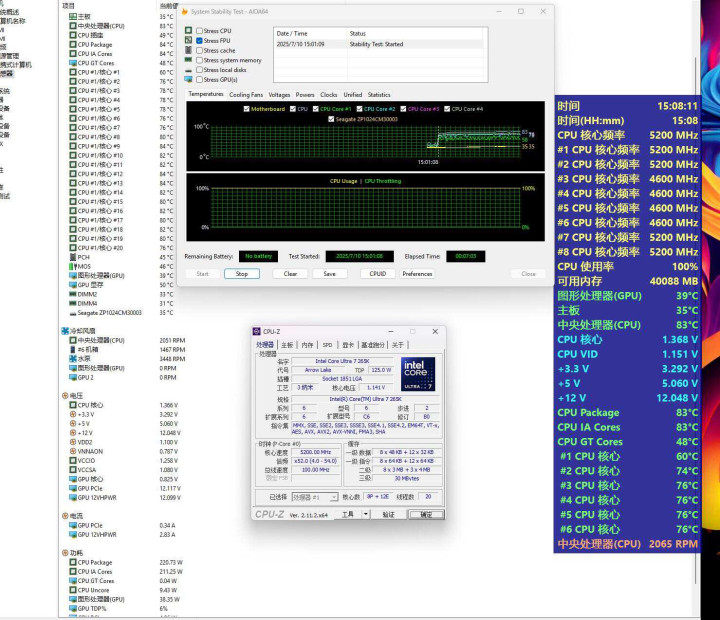Screen dimensions: 720x620
Task: Open the processor selection dropdown in CPU-Z
Action: tap(313, 496)
